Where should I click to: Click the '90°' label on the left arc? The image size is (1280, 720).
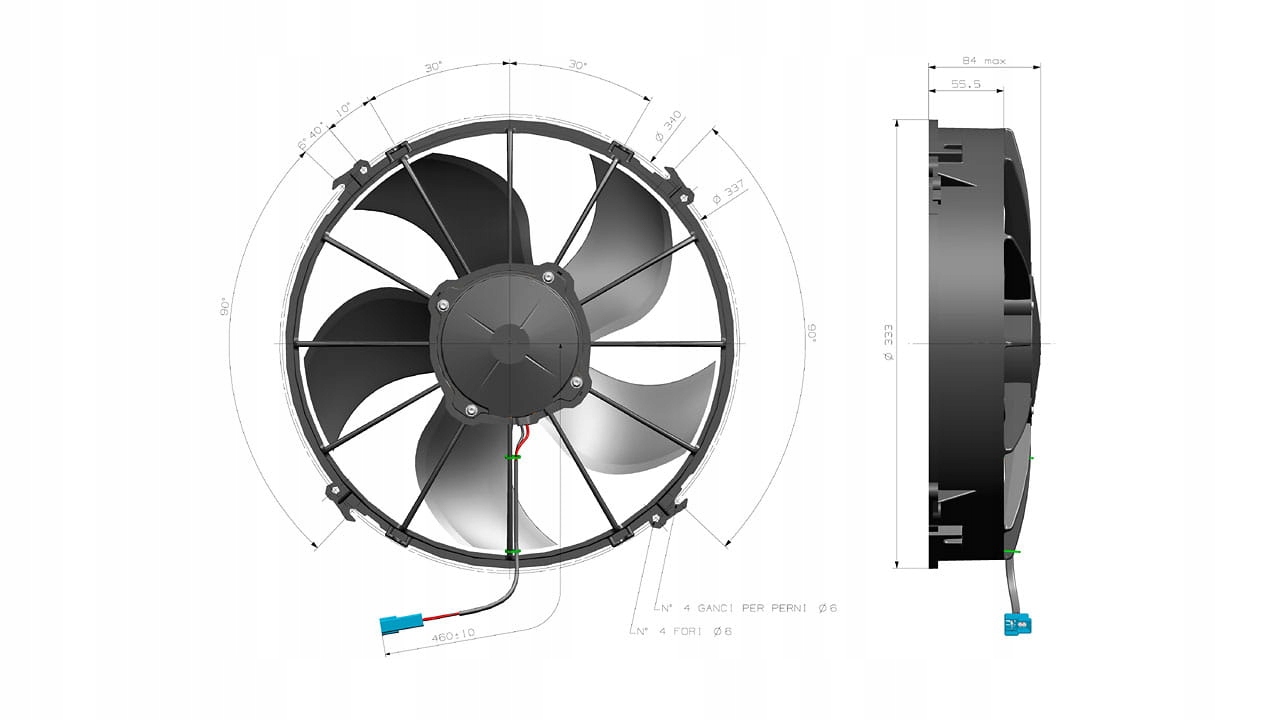(224, 307)
